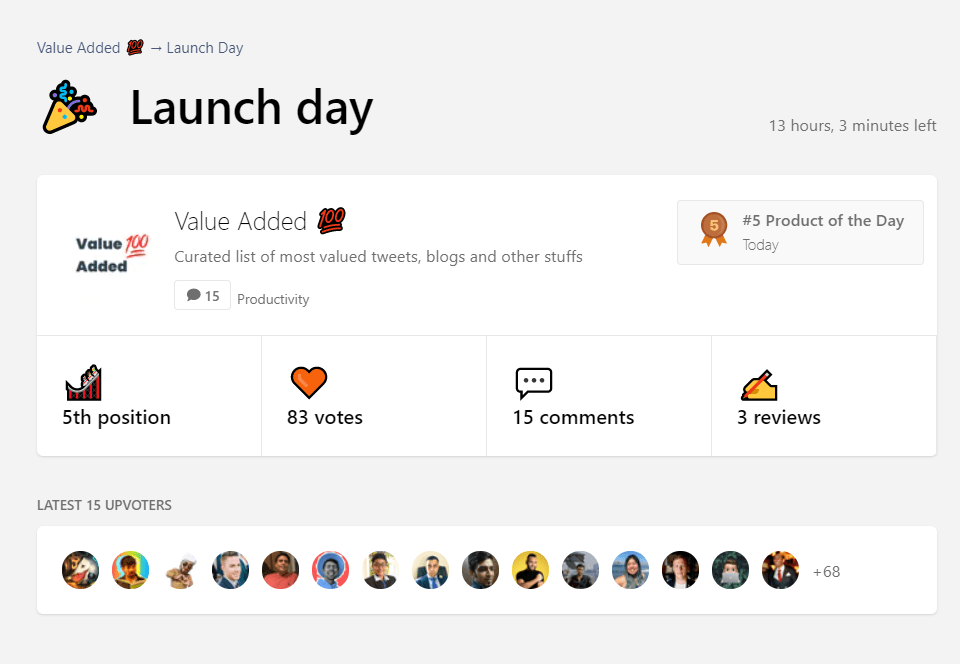Click the speech bubble comments icon
This screenshot has width=960, height=664.
click(533, 382)
